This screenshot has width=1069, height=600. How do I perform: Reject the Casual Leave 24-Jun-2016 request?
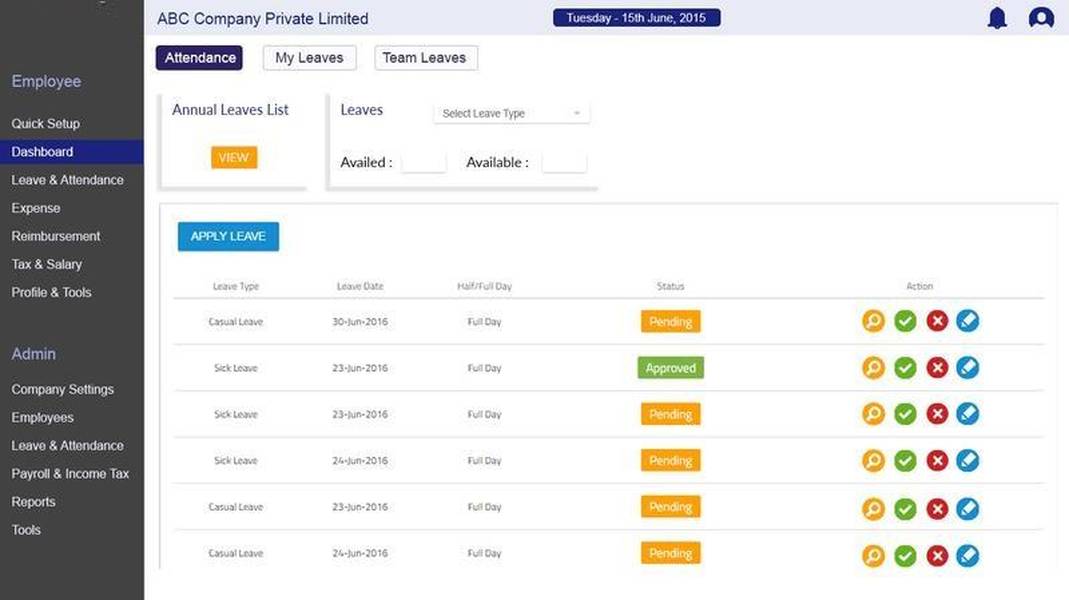tap(937, 555)
